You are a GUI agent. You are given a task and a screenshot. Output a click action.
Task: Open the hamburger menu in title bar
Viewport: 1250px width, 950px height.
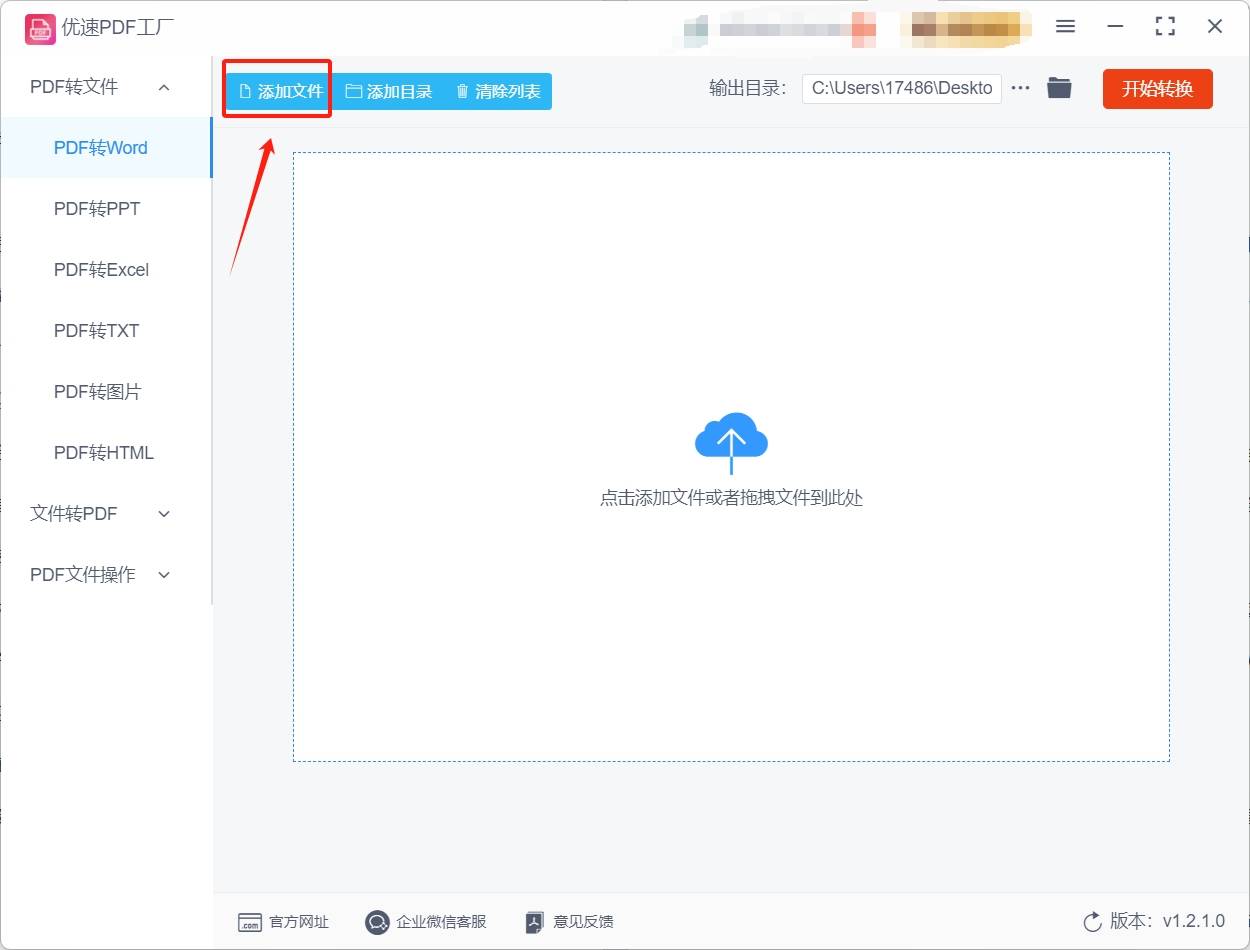pyautogui.click(x=1066, y=27)
